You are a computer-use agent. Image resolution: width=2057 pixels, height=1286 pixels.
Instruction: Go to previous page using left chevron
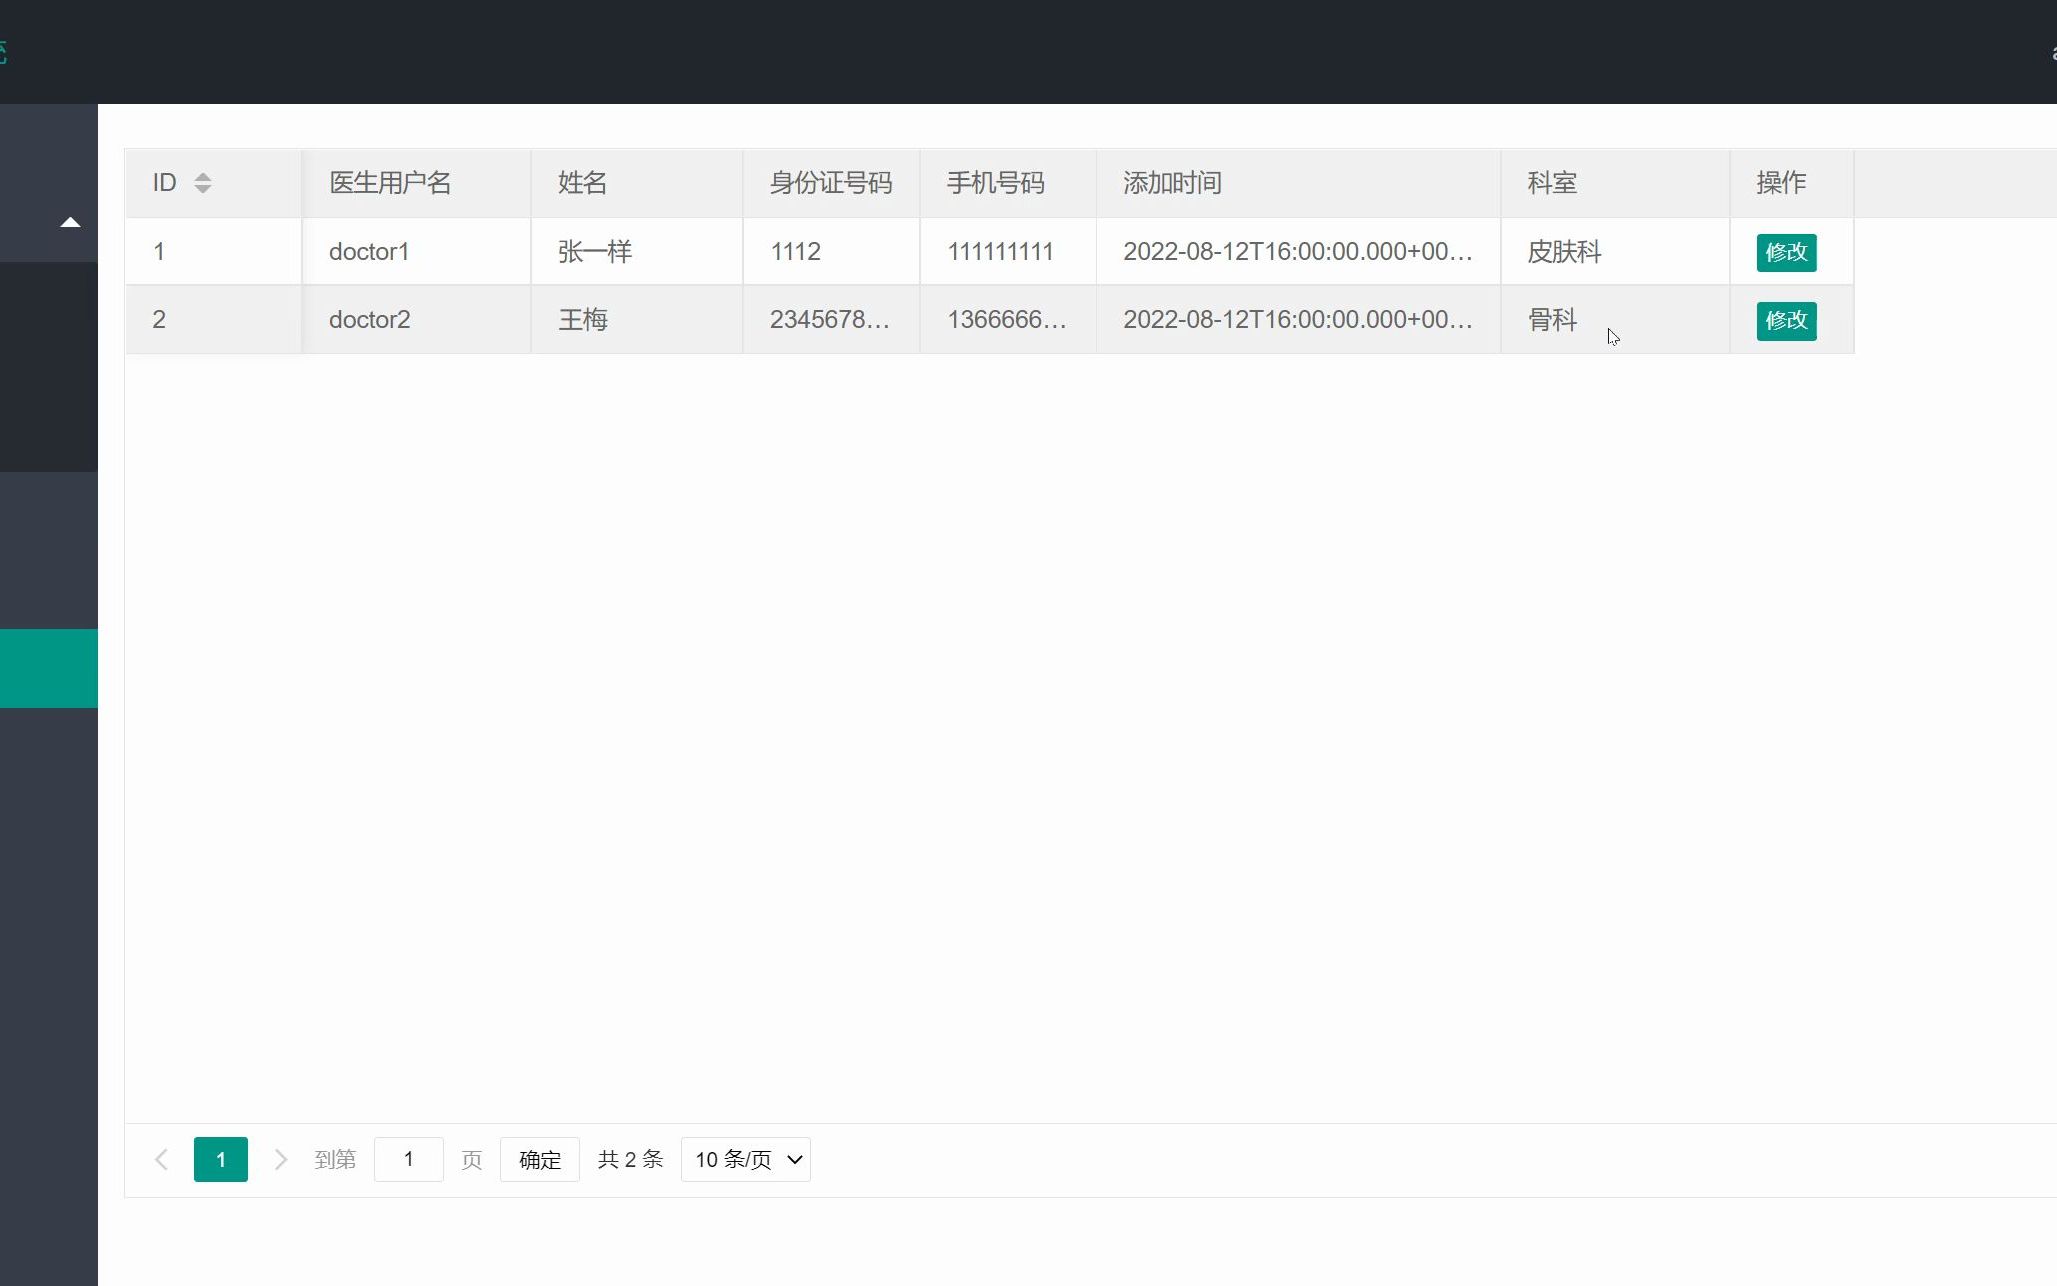(161, 1159)
